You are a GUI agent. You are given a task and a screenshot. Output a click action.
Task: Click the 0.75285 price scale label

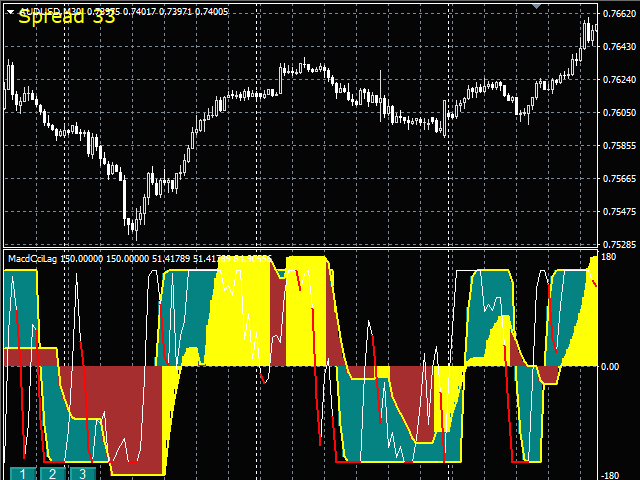click(x=620, y=245)
